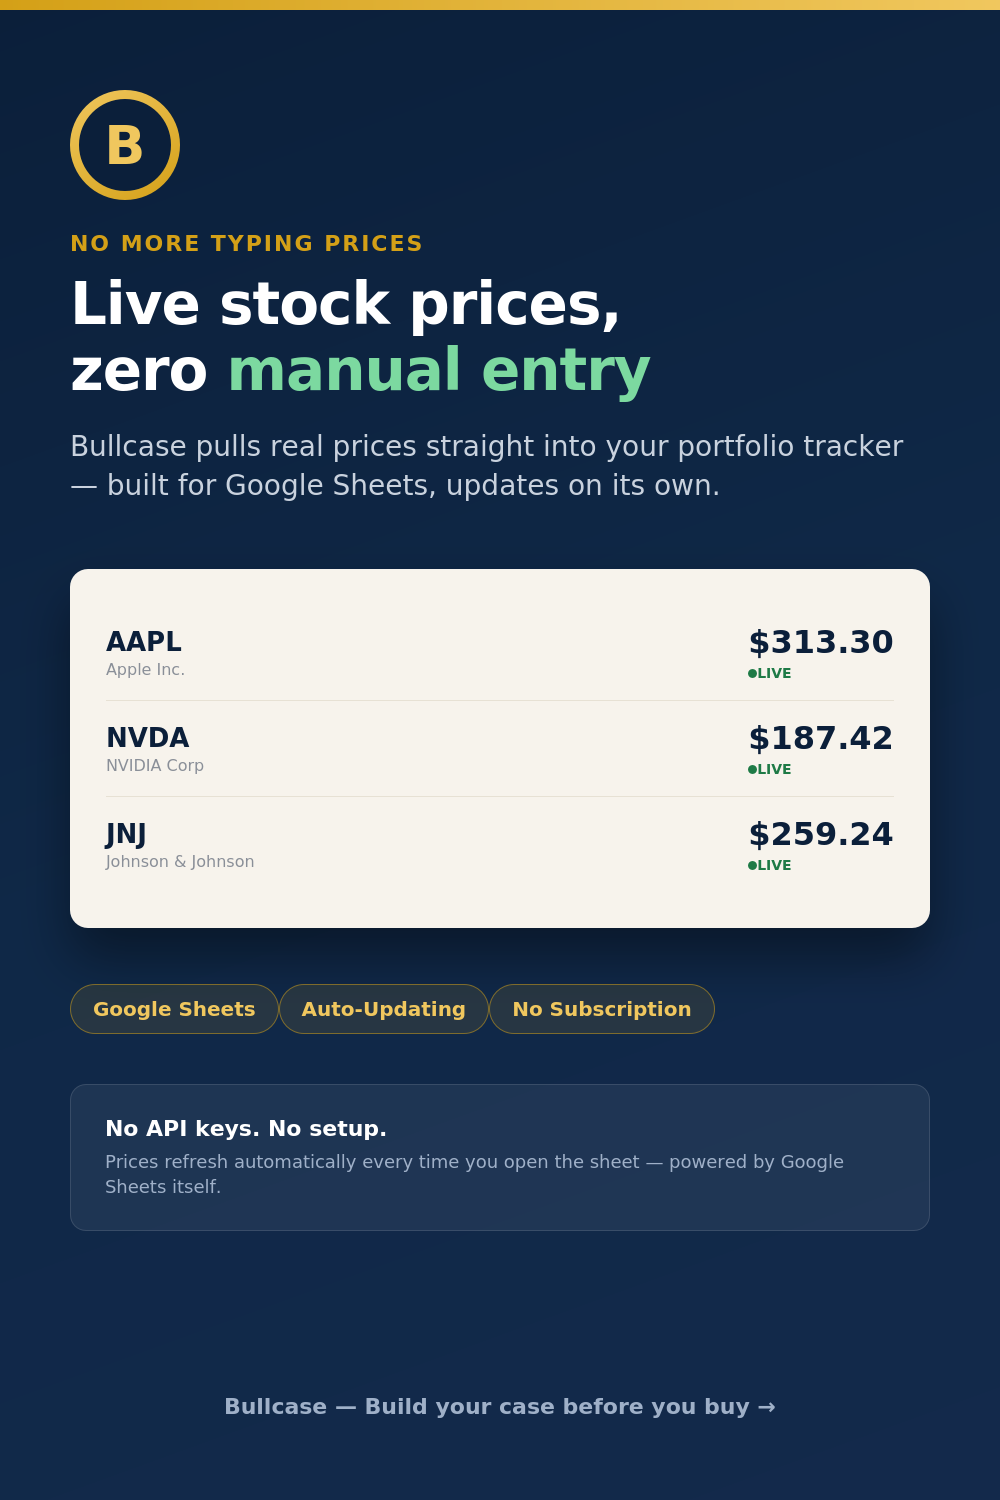Screen dimensions: 1000x1500
Task: Click the $259.24 Johnson & Johnson price
Action: click(x=821, y=834)
